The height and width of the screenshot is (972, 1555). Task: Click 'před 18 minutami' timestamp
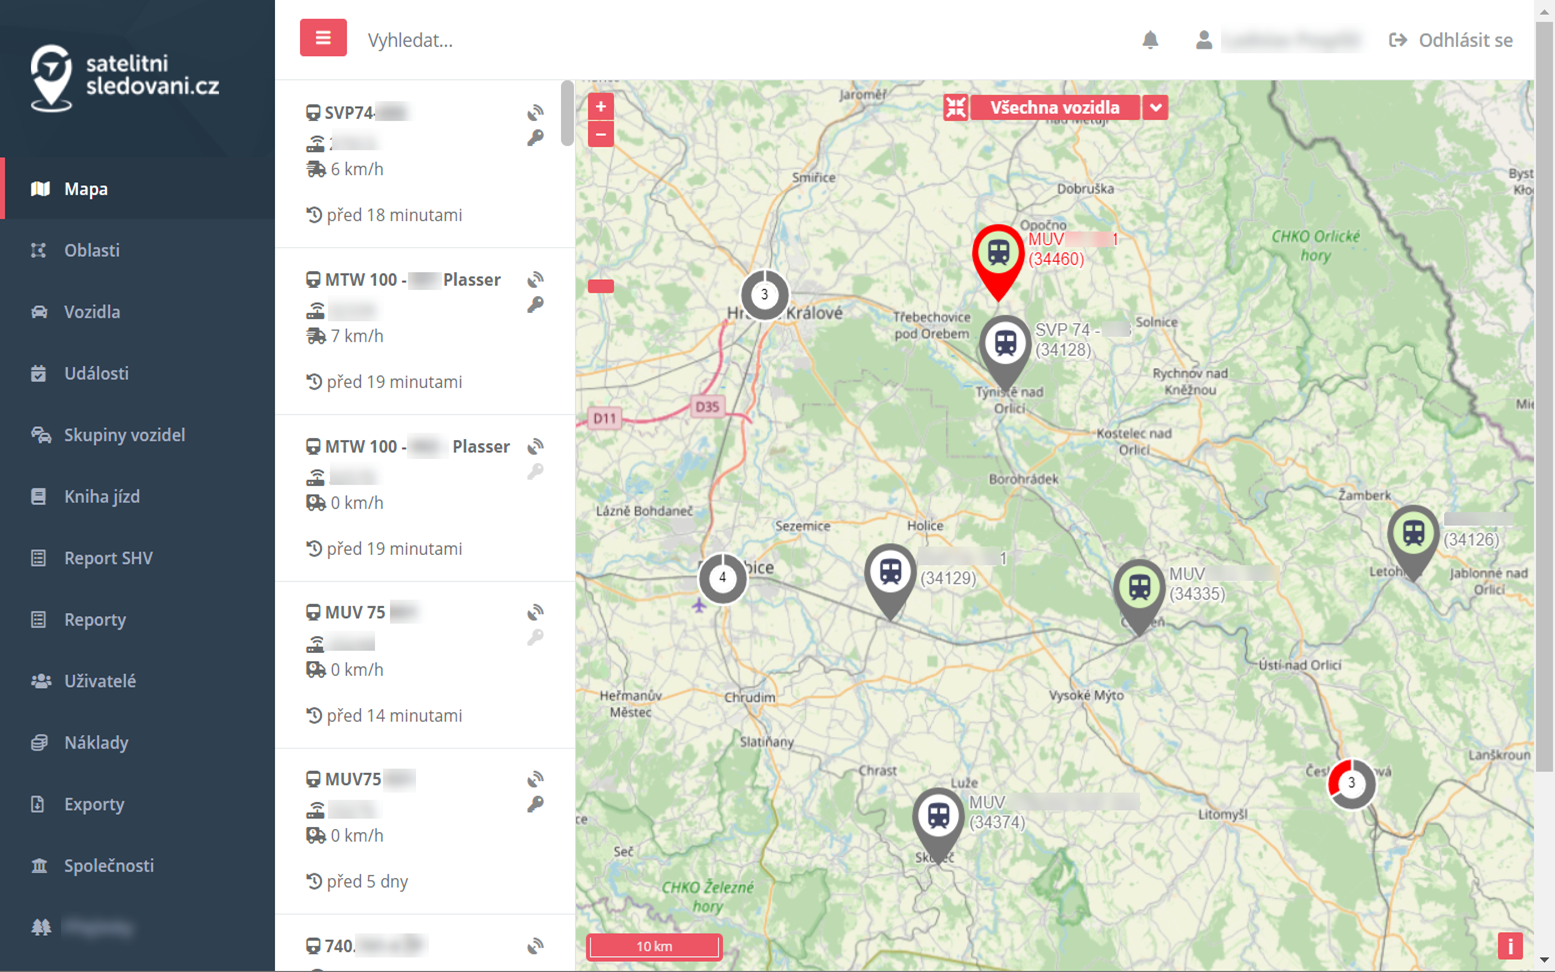point(394,215)
